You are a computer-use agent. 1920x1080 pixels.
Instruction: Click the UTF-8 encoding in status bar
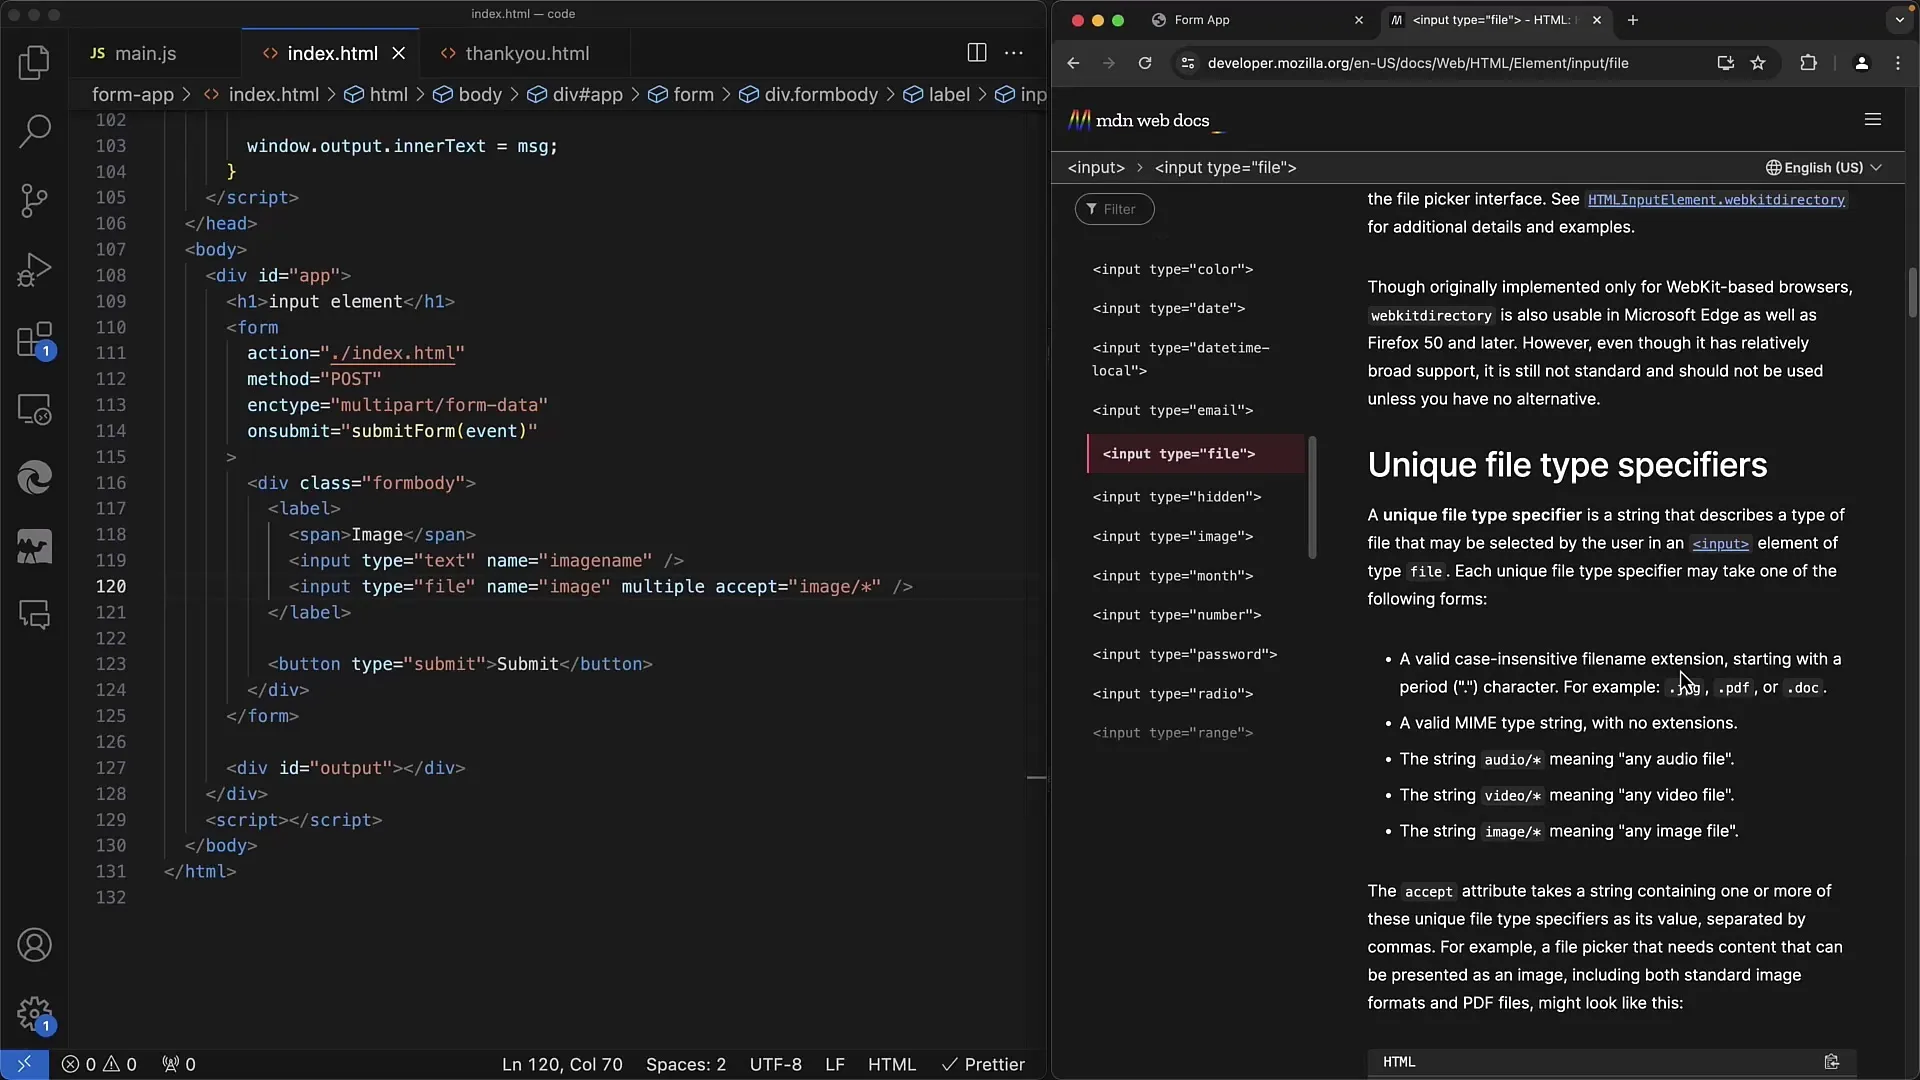pyautogui.click(x=777, y=1064)
